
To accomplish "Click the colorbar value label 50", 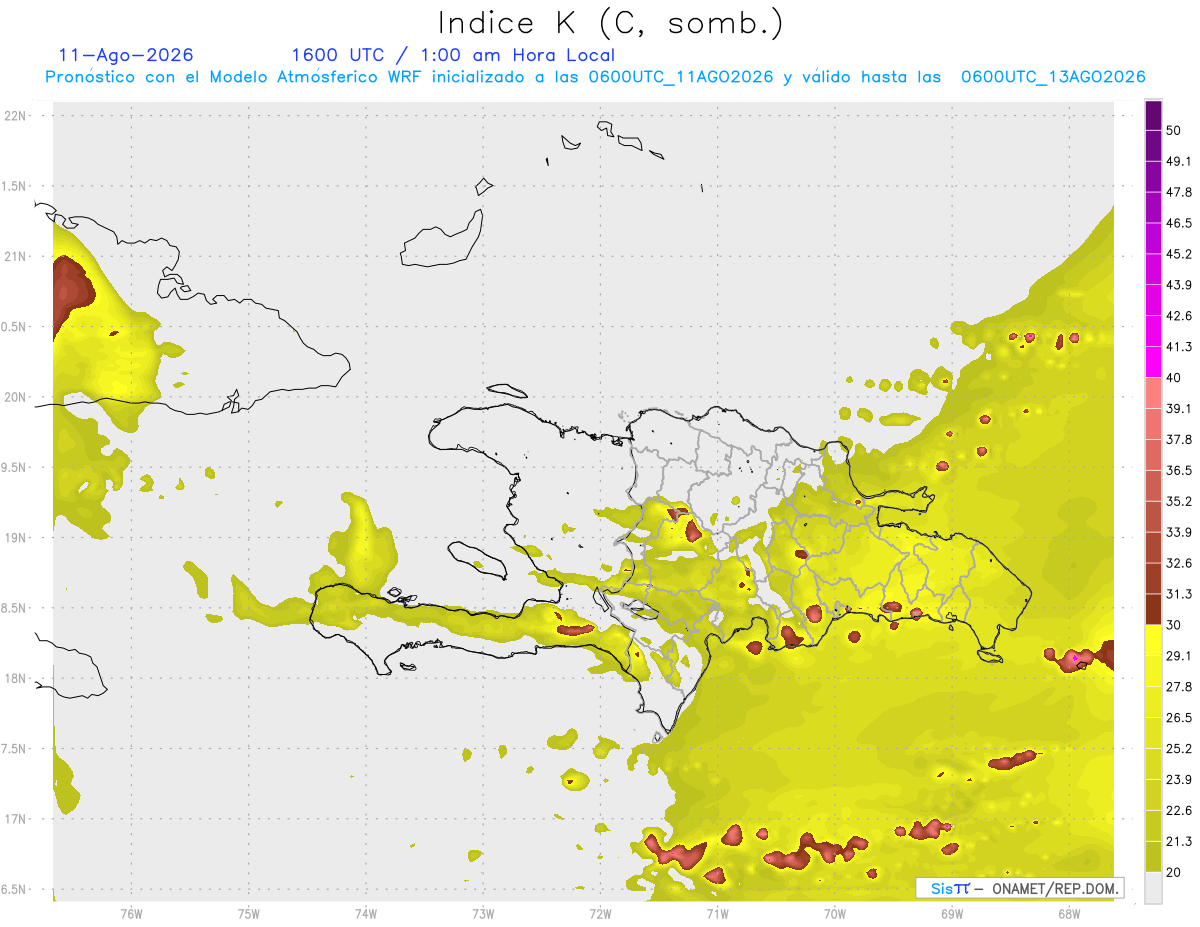I will [1174, 131].
